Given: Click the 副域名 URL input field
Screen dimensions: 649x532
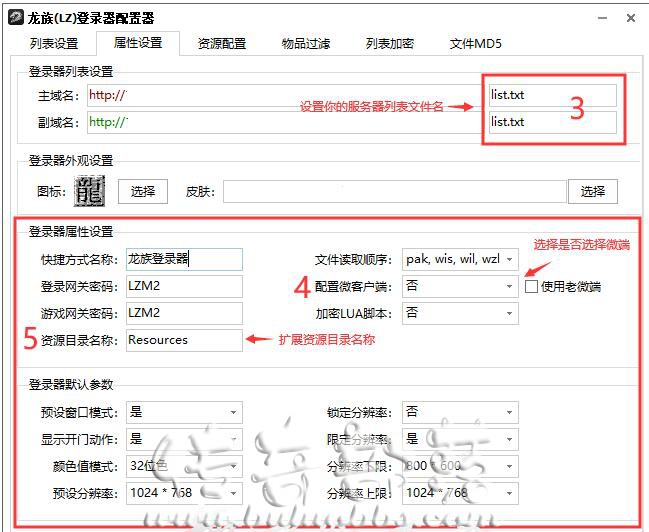Looking at the screenshot, I should pos(284,122).
